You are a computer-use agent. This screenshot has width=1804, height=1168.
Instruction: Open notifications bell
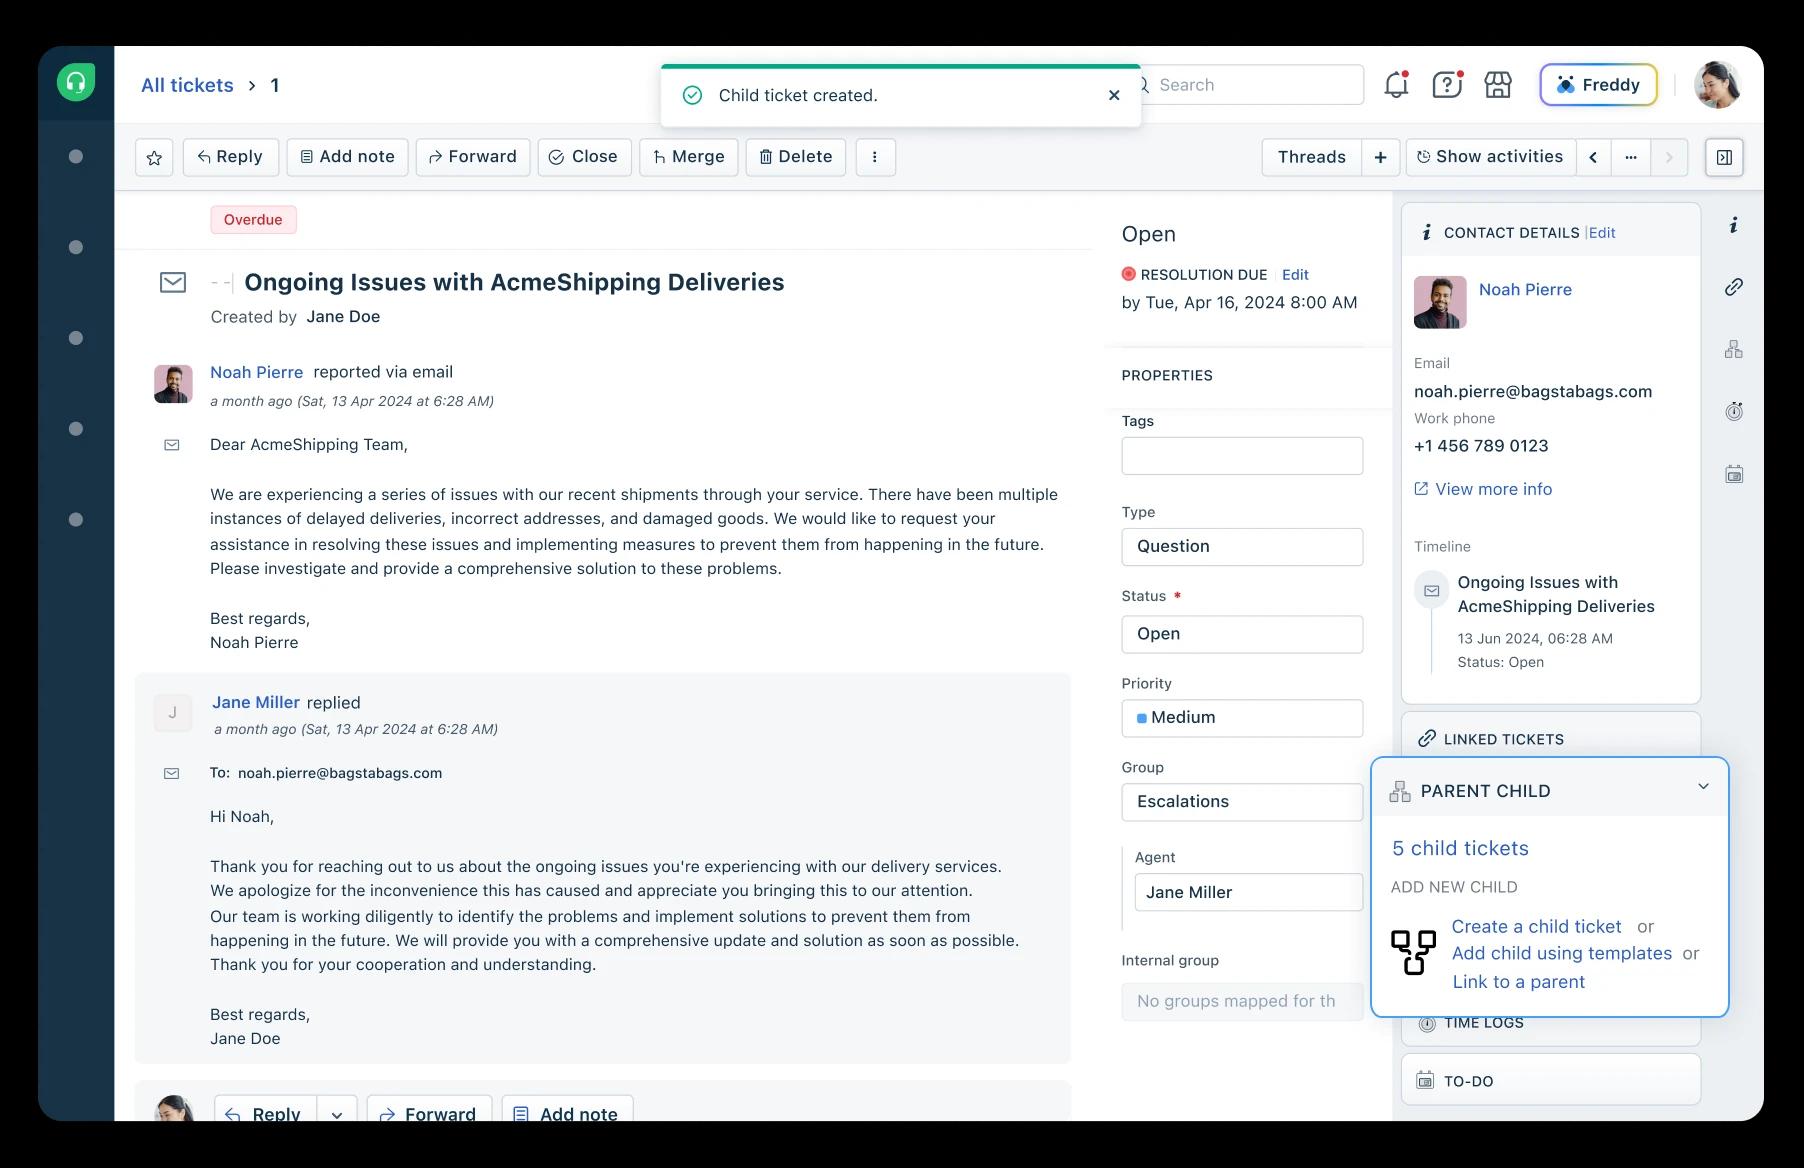tap(1396, 85)
